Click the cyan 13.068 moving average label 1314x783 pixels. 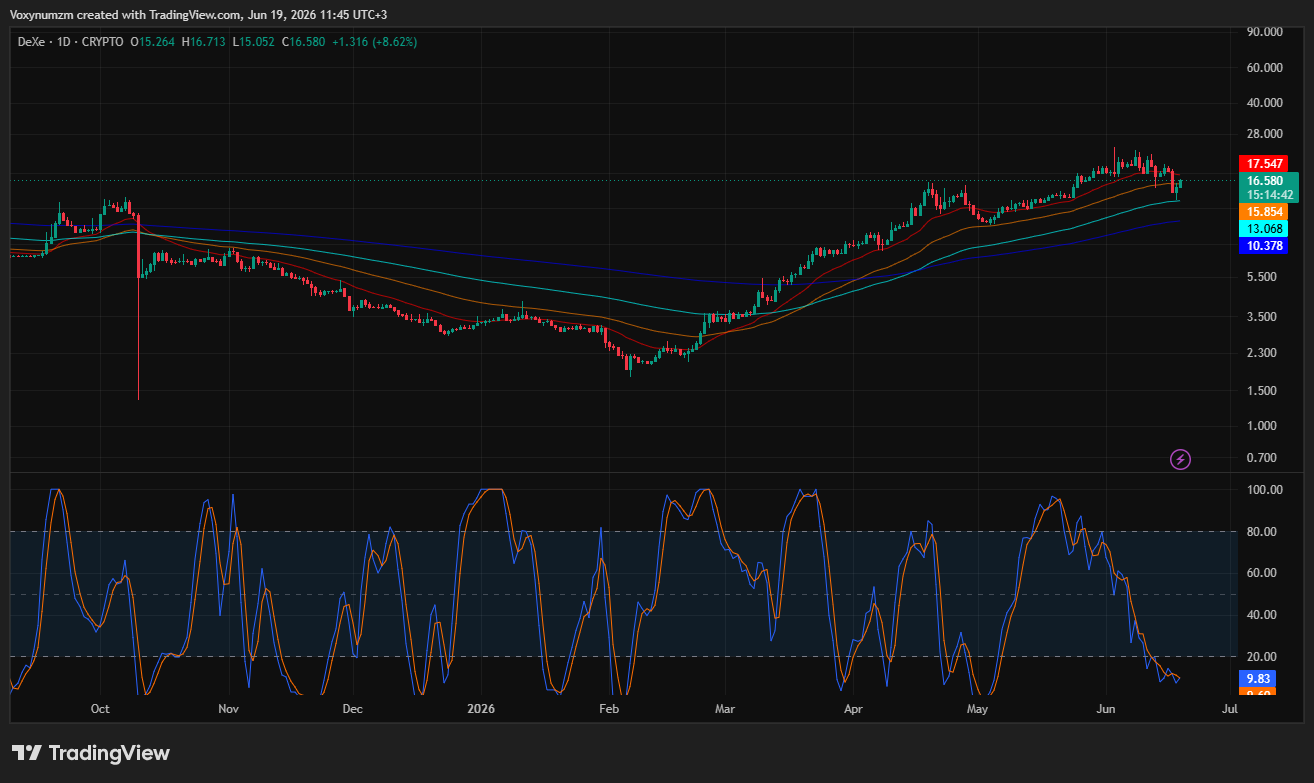click(x=1265, y=229)
